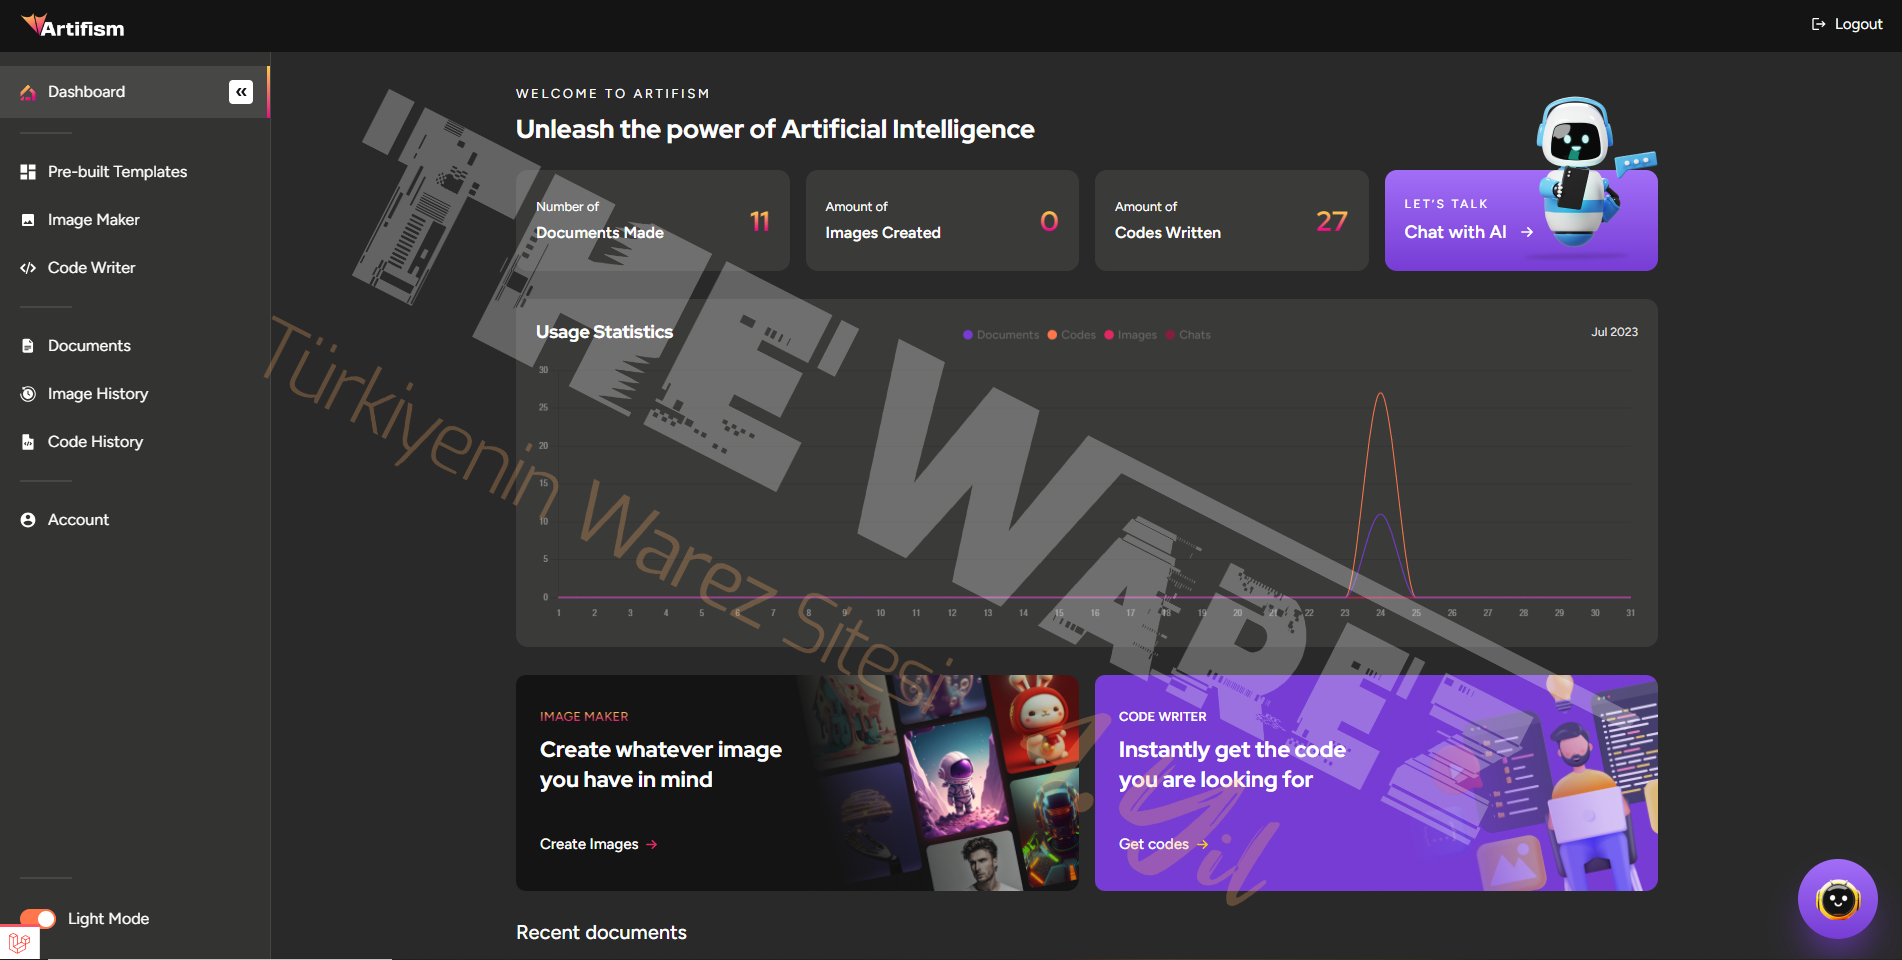Click the Image History clock icon
This screenshot has width=1902, height=960.
[28, 394]
